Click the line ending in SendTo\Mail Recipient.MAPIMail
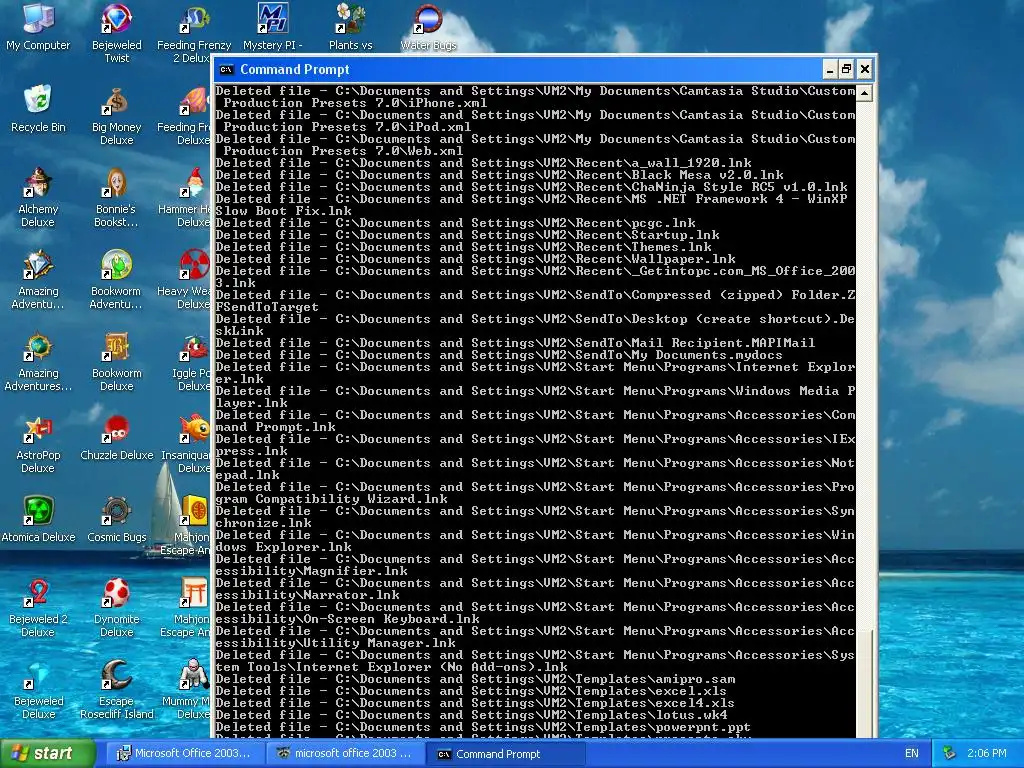Screen dimensions: 1024x768 (x=515, y=343)
